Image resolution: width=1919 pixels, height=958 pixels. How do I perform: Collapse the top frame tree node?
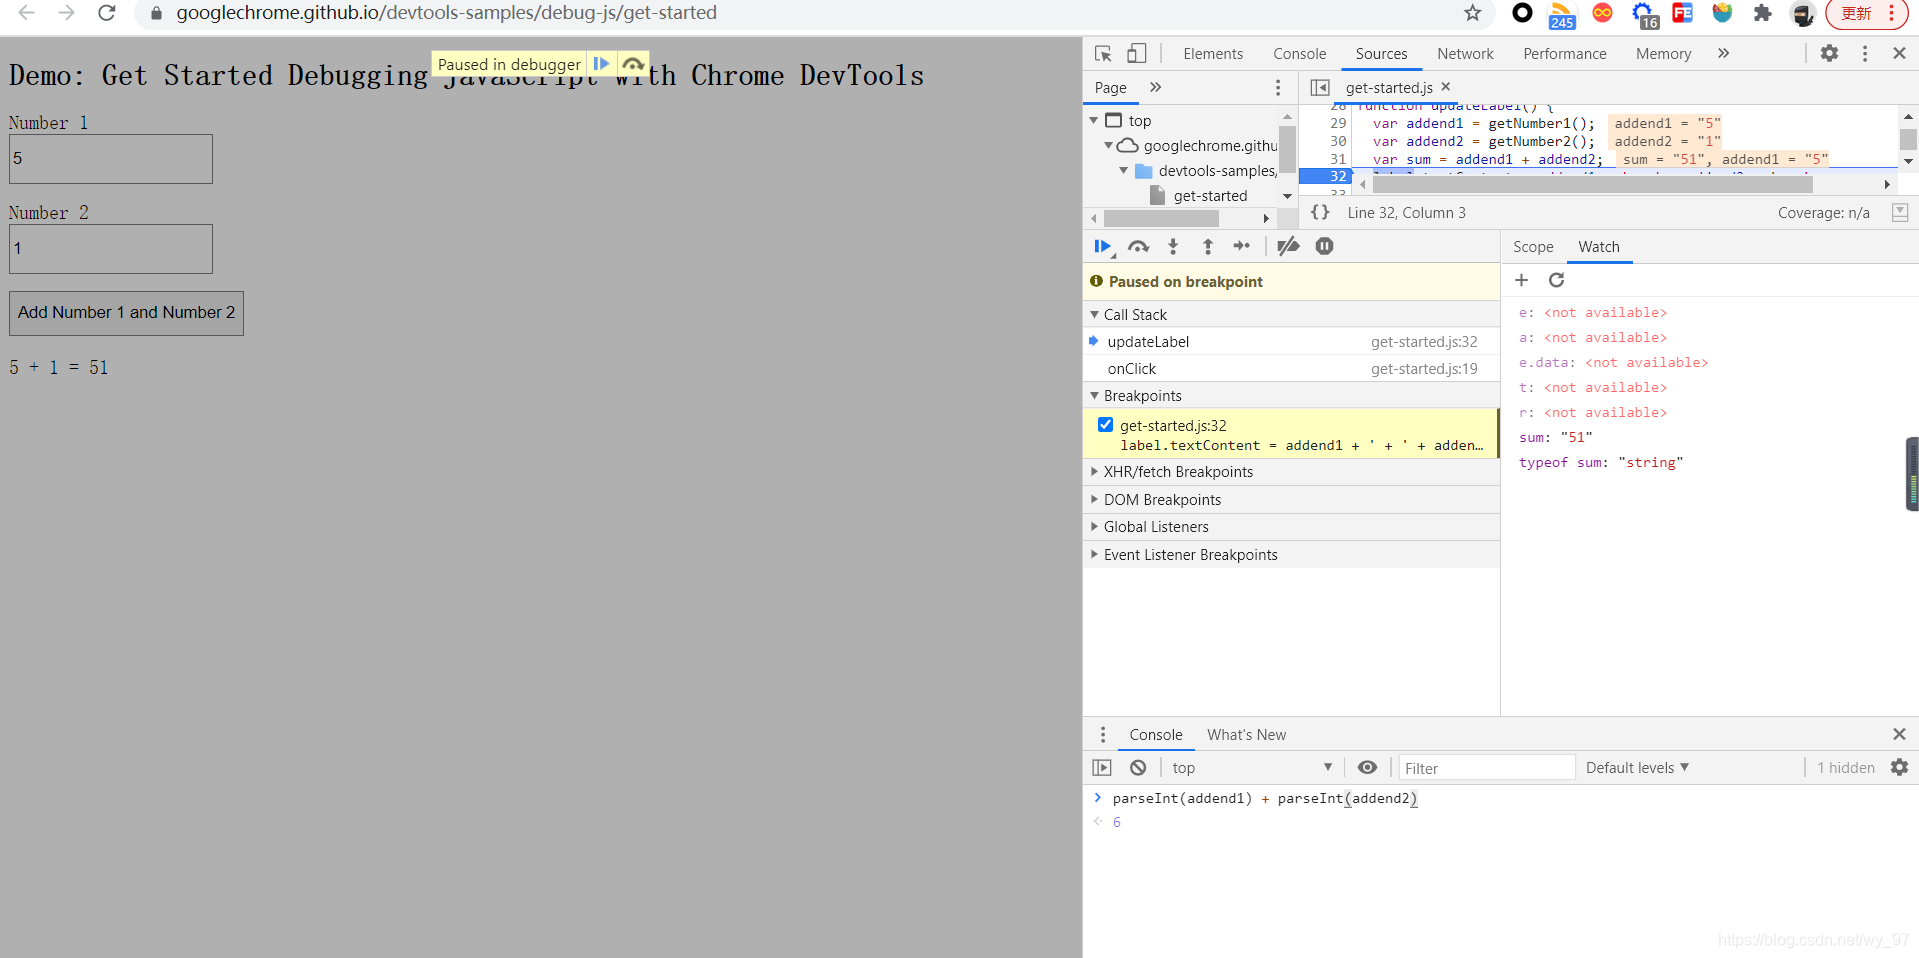1094,120
